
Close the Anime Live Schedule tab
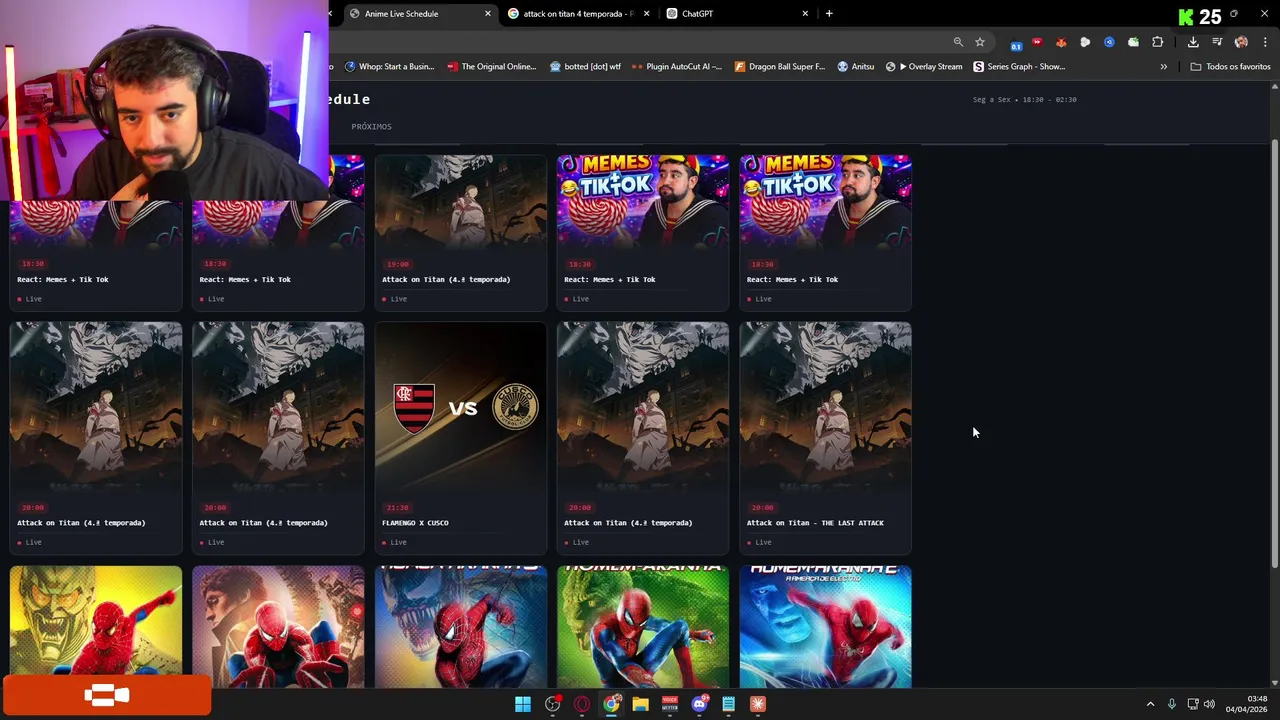tap(488, 14)
